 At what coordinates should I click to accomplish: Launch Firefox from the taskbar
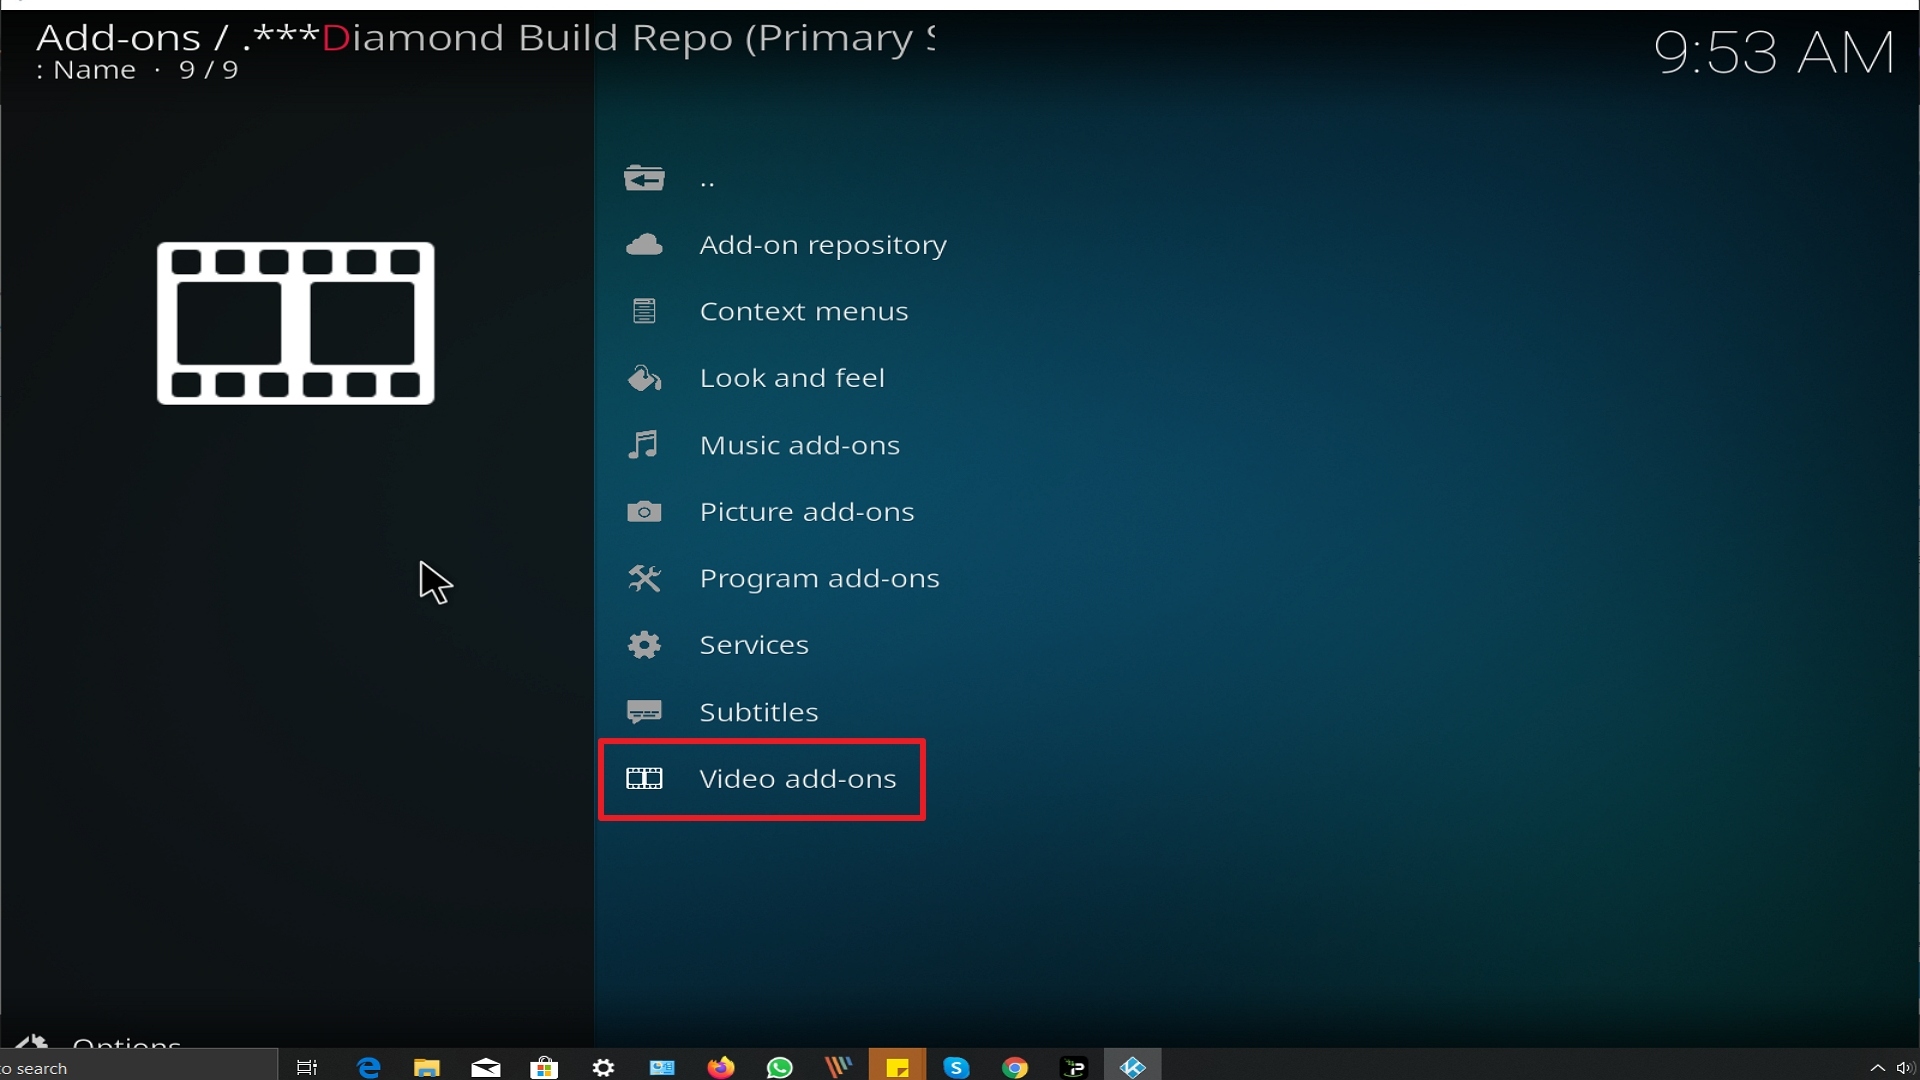(x=720, y=1068)
